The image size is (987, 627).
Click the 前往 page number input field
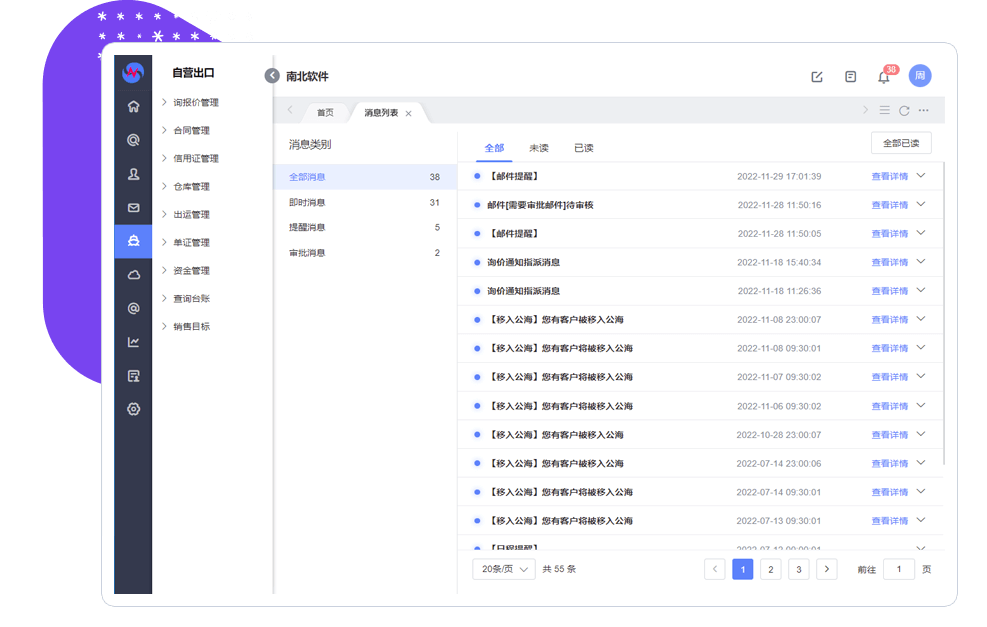(898, 569)
